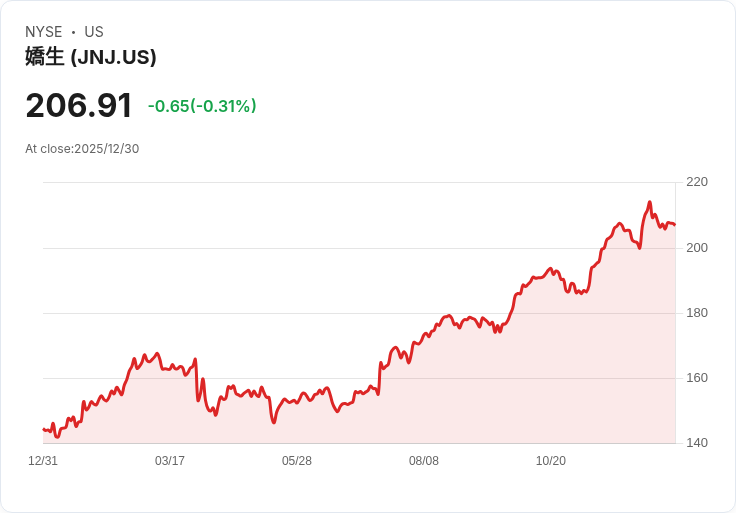The width and height of the screenshot is (736, 513).
Task: Select the 12/31 date on x-axis
Action: [x=43, y=461]
